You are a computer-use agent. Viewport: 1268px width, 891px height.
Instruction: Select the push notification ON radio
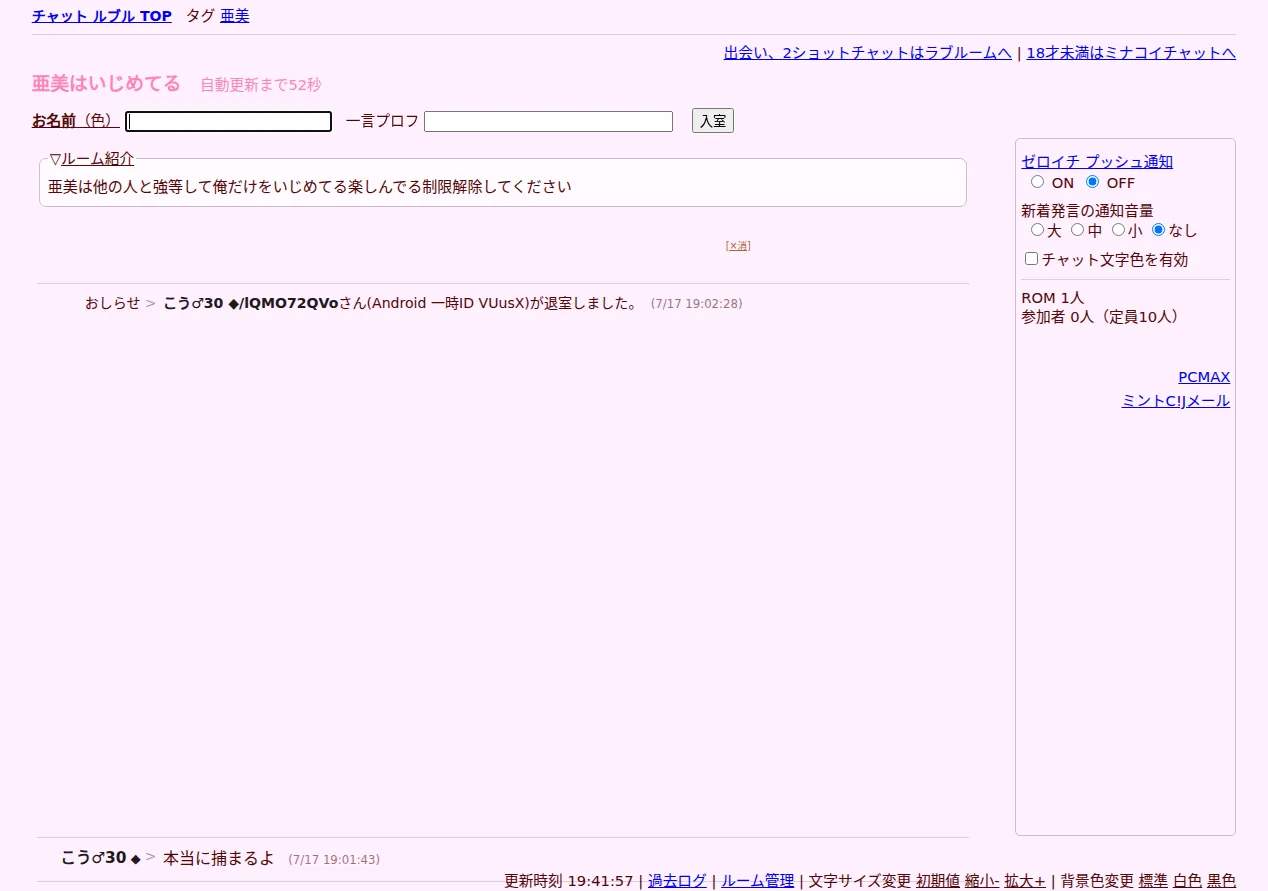1037,182
